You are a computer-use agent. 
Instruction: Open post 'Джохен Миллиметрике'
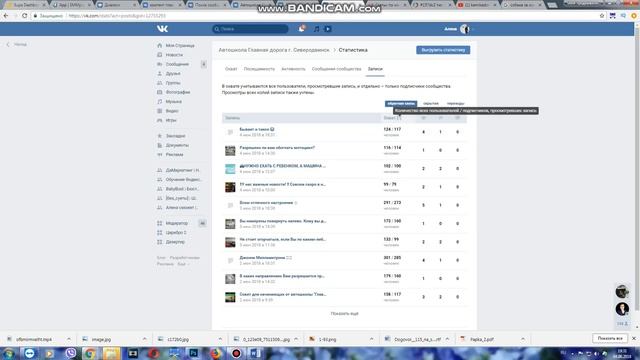point(265,258)
